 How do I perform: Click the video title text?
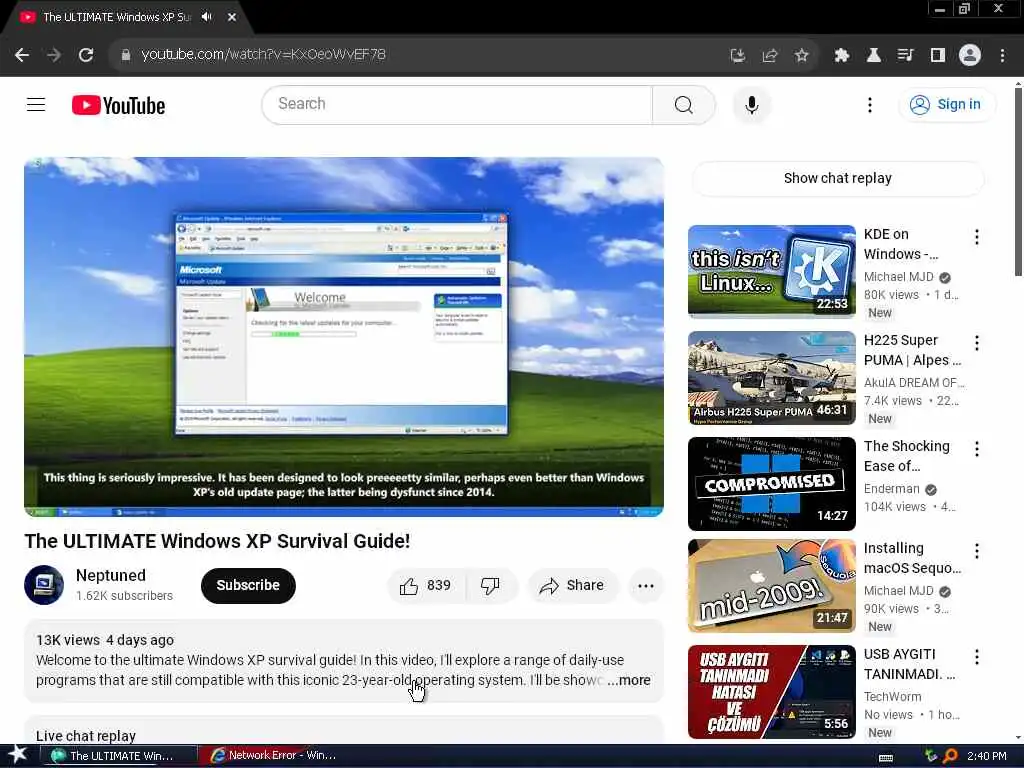[x=217, y=541]
